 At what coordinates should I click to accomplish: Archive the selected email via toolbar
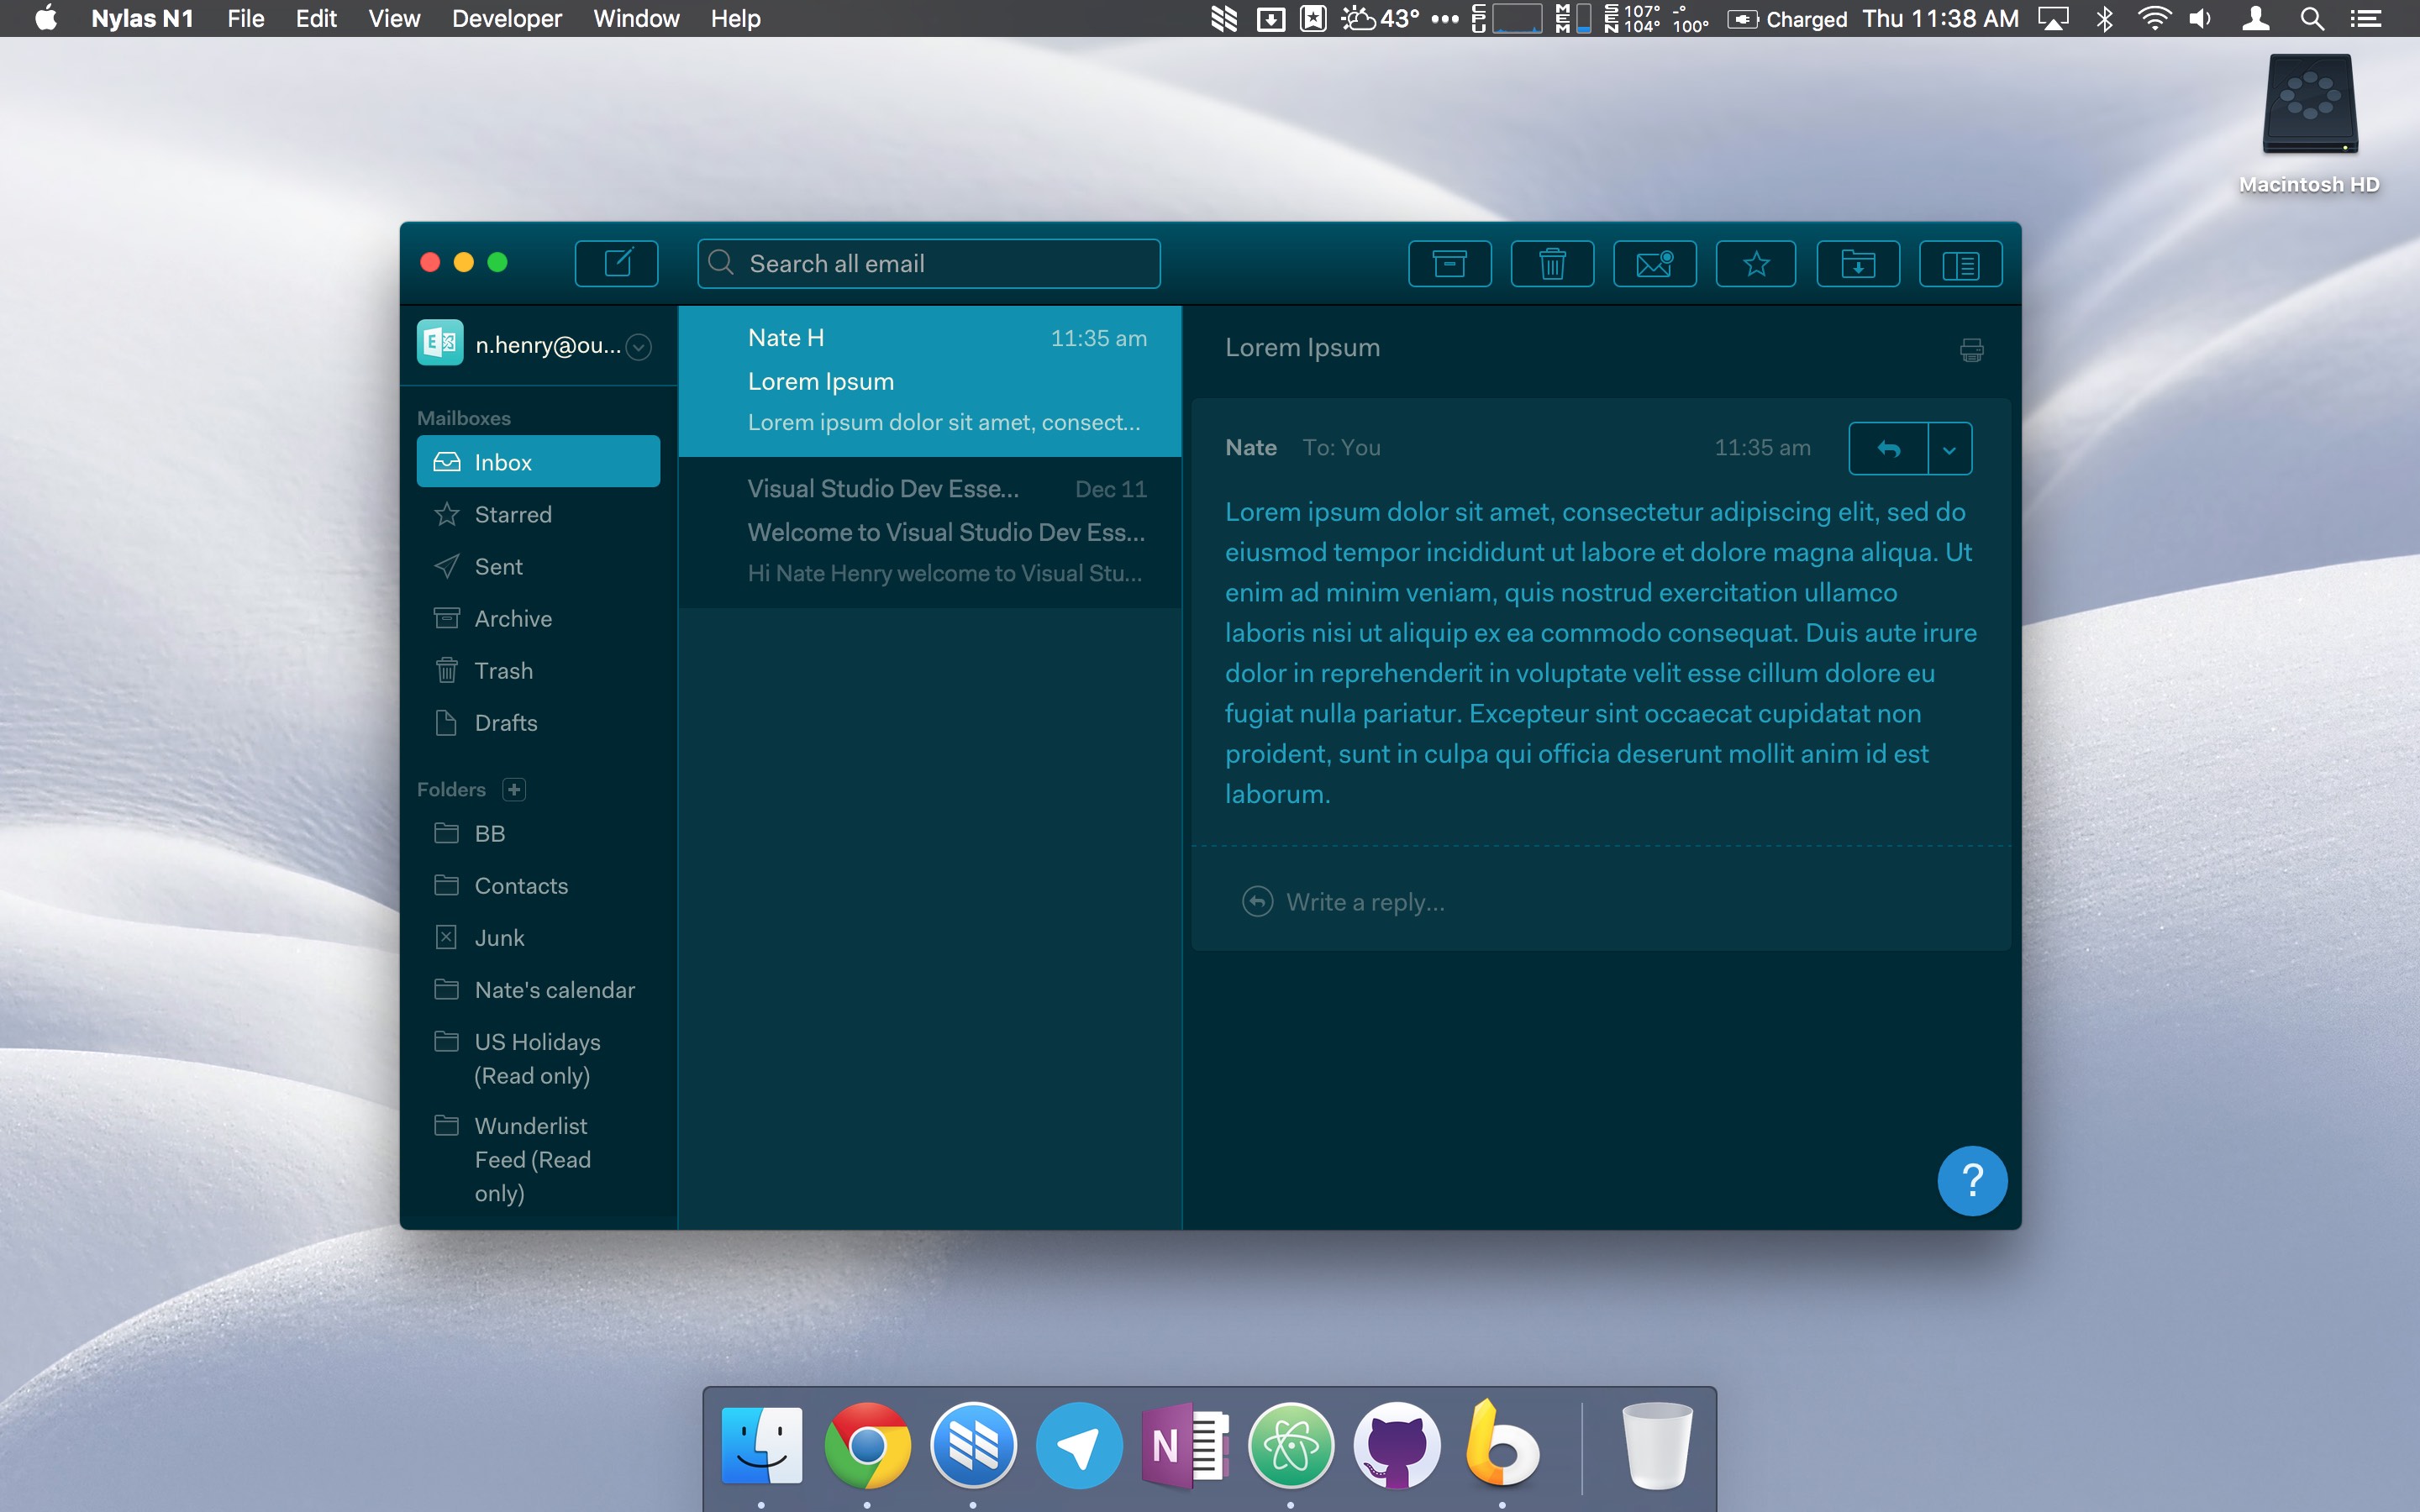click(x=1449, y=264)
